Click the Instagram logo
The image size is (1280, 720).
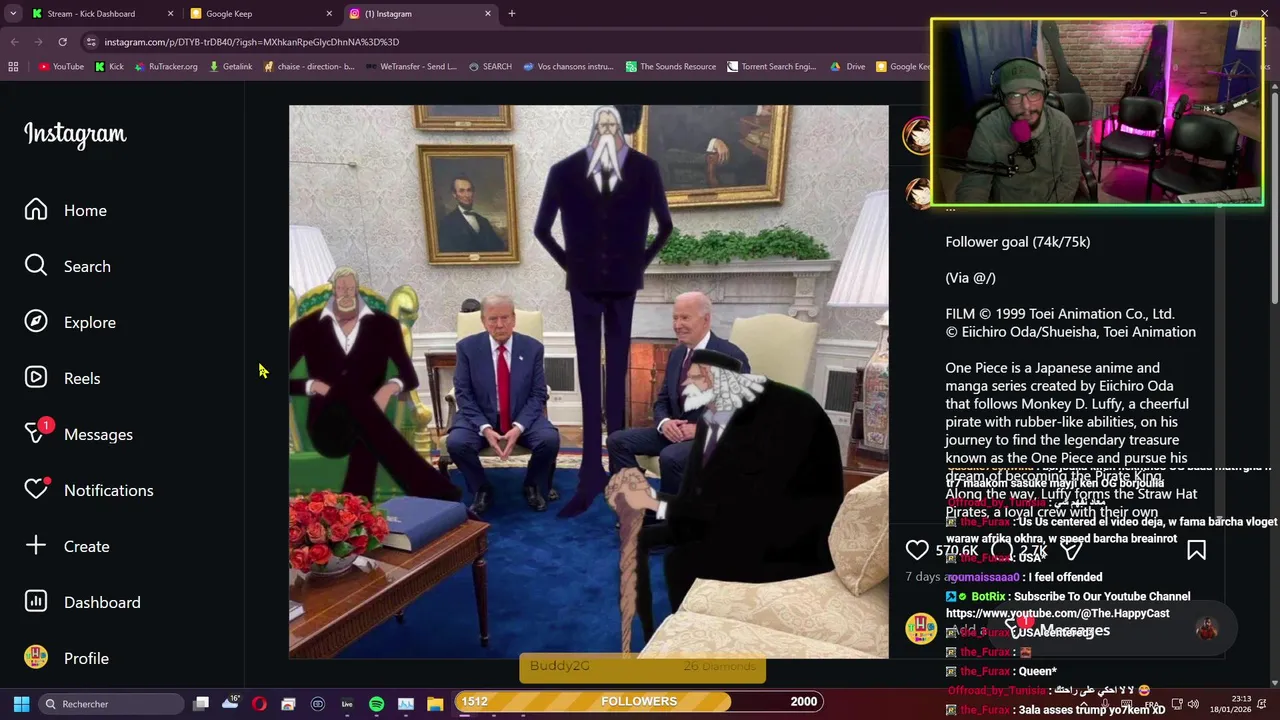(75, 134)
